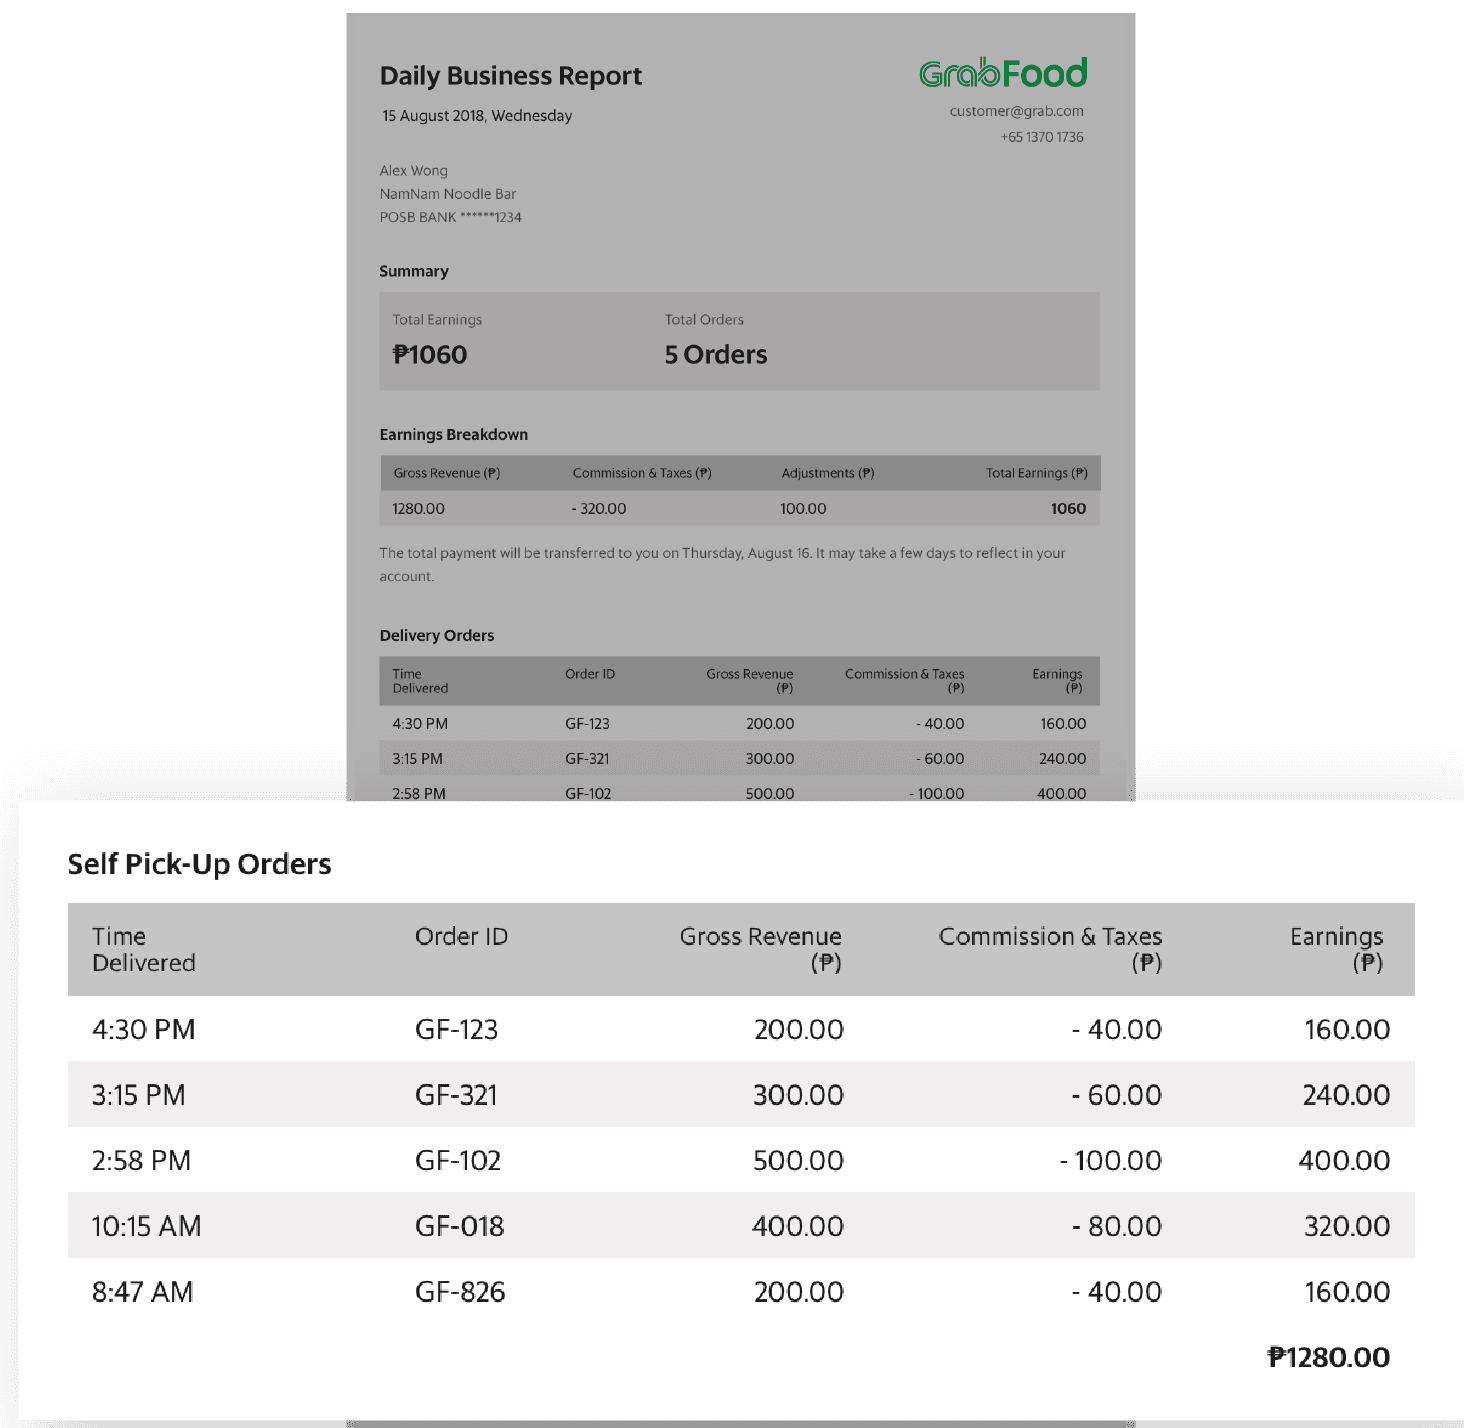Select order GF-018 in Self Pick-Up table

click(459, 1226)
